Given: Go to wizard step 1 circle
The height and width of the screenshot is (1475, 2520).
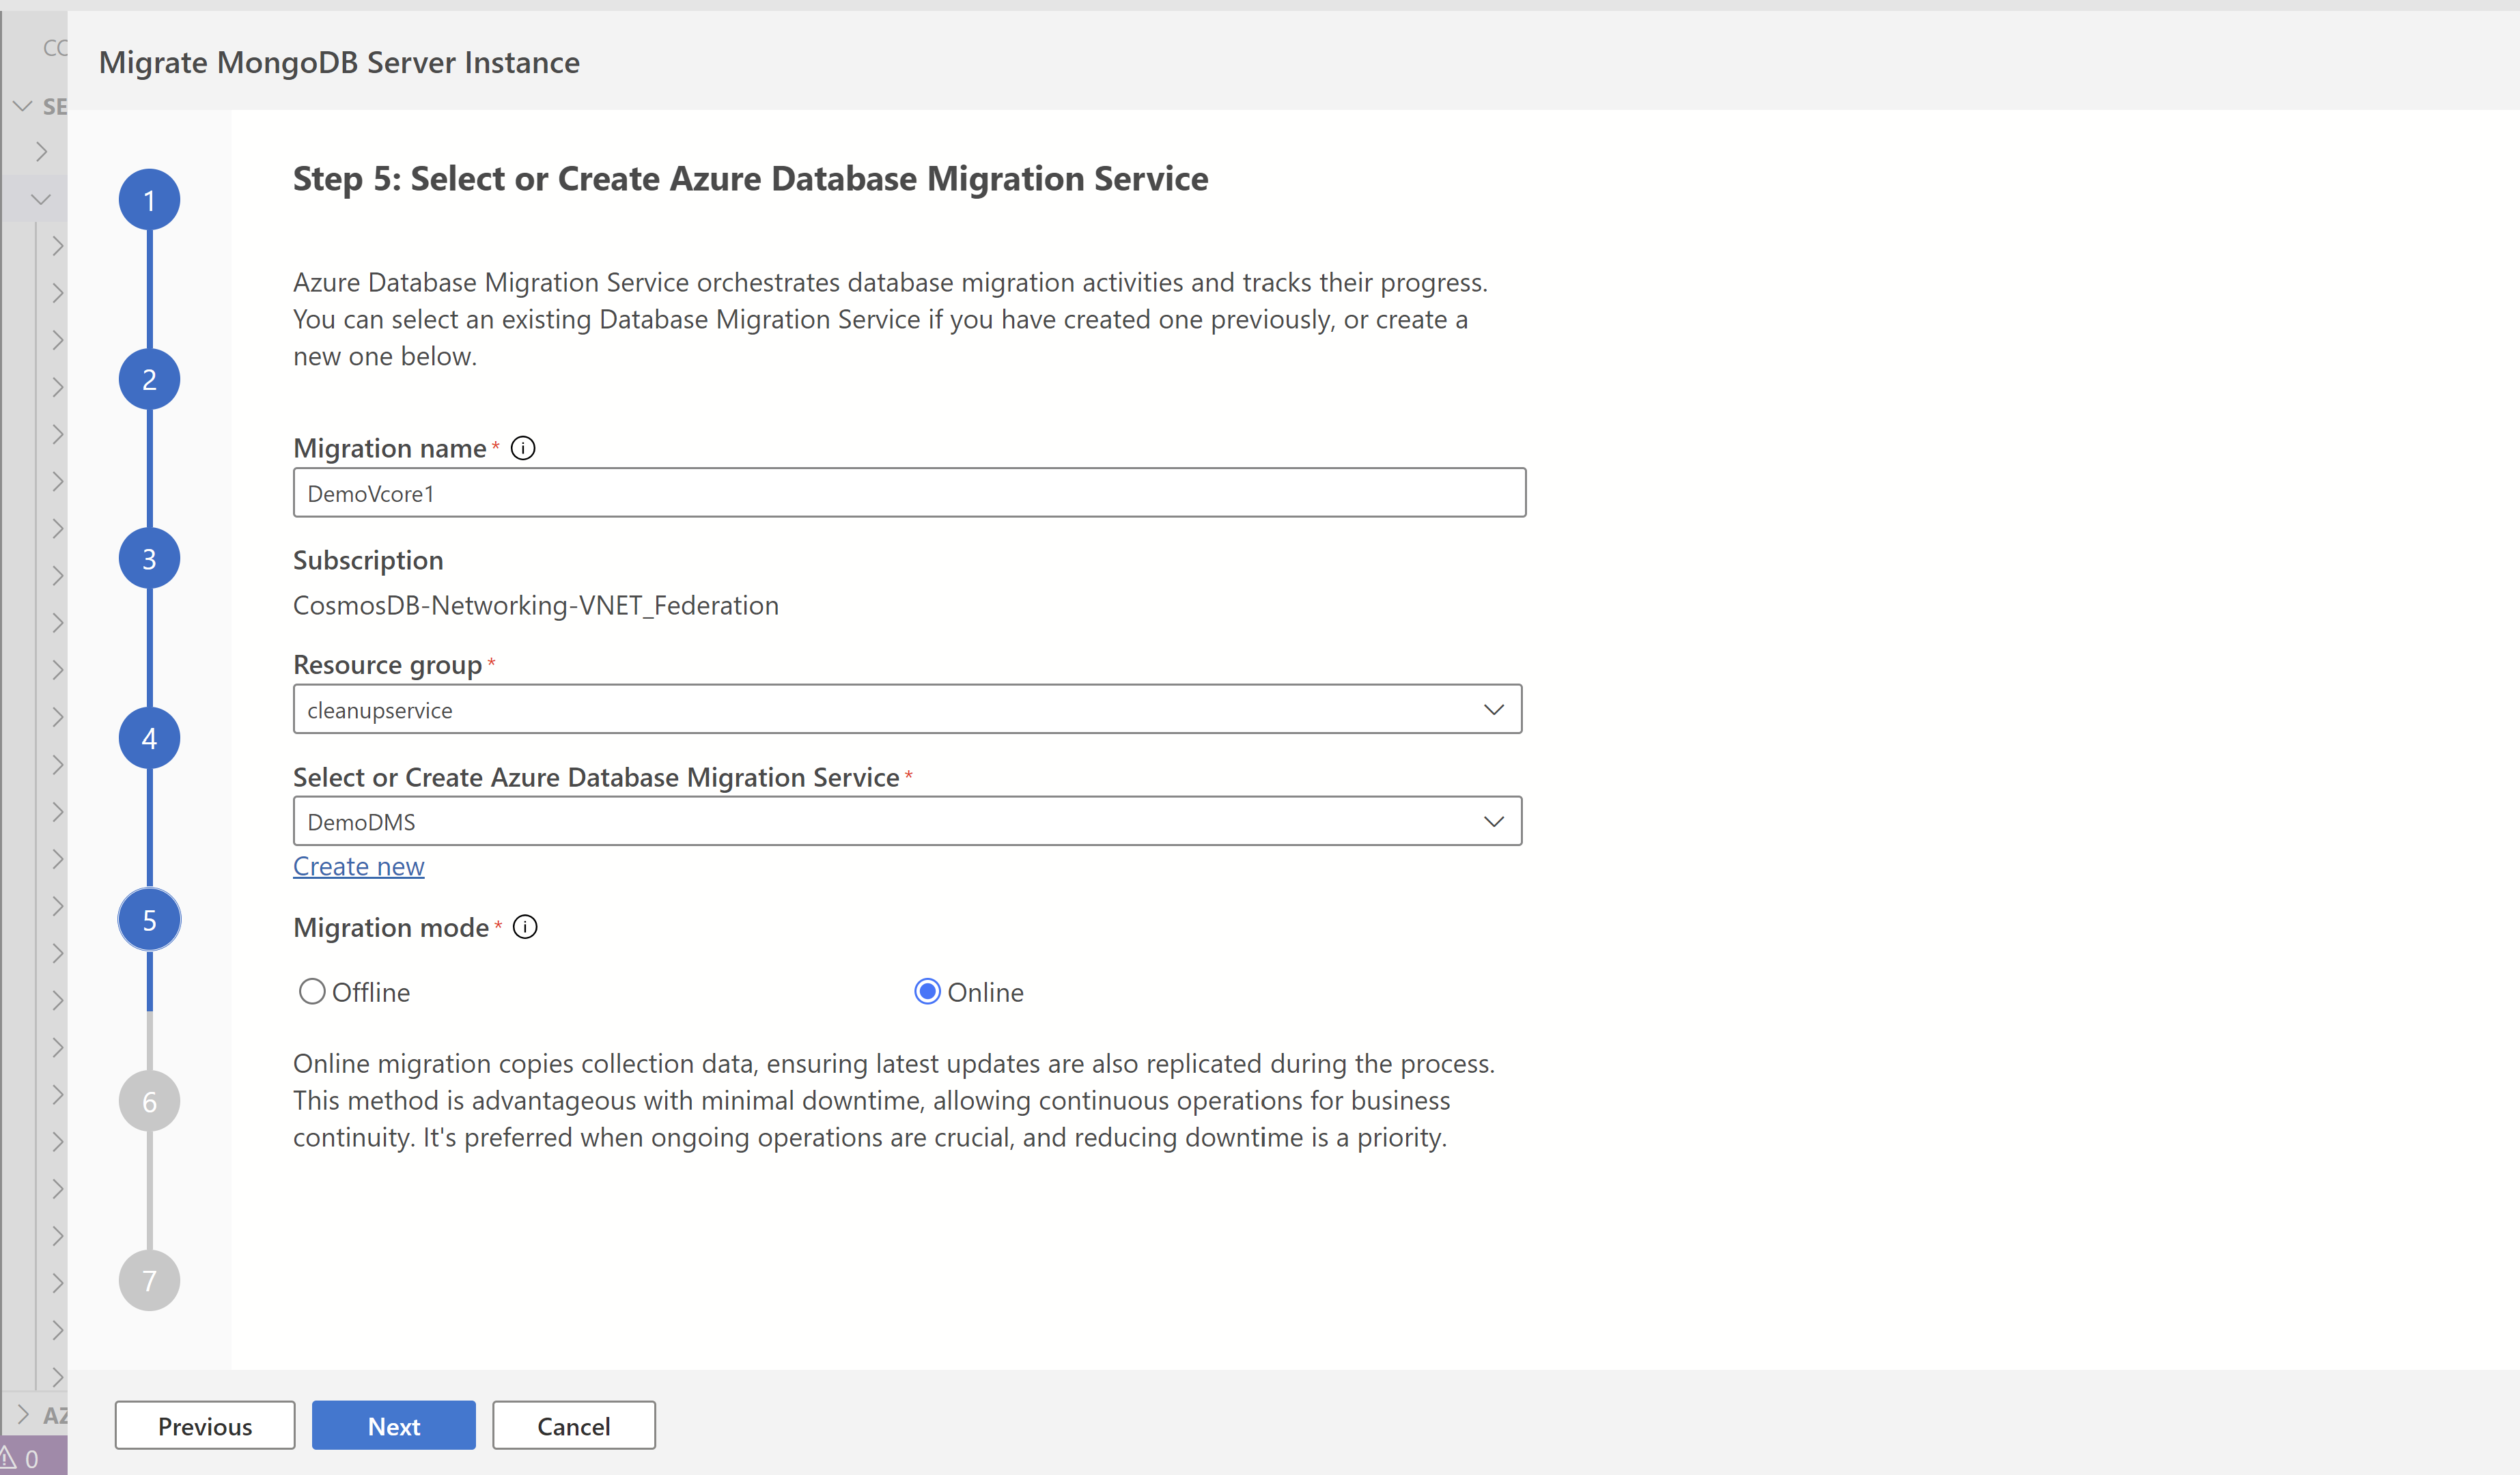Looking at the screenshot, I should pos(149,200).
